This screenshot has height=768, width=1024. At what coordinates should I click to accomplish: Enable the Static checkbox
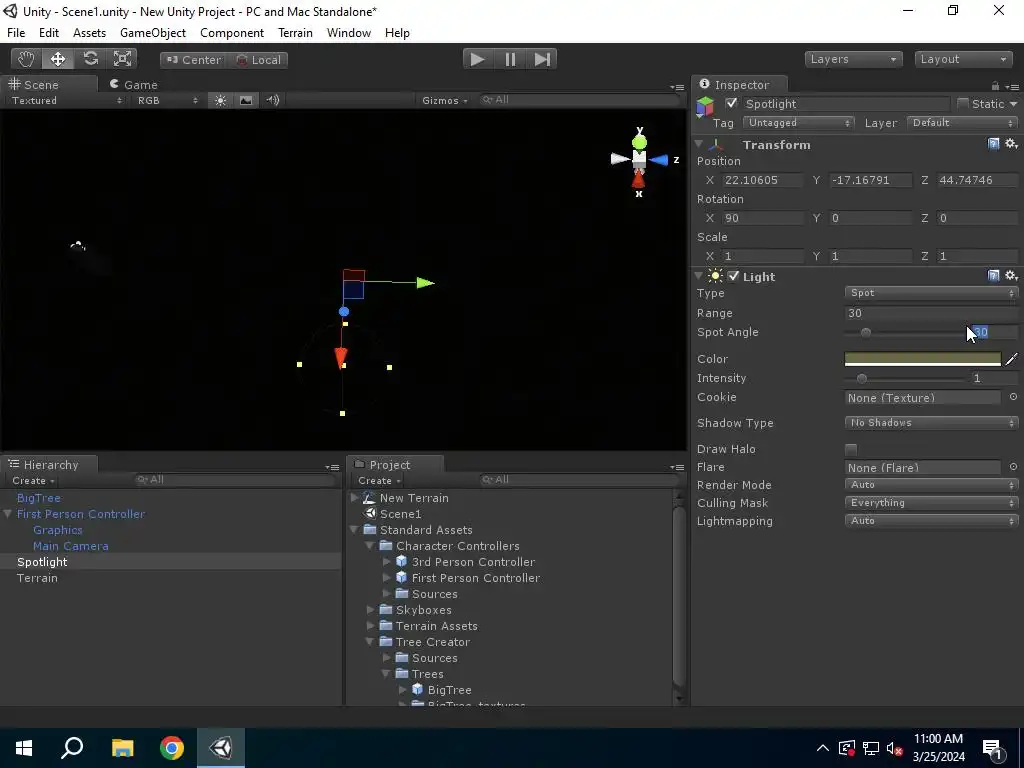963,103
